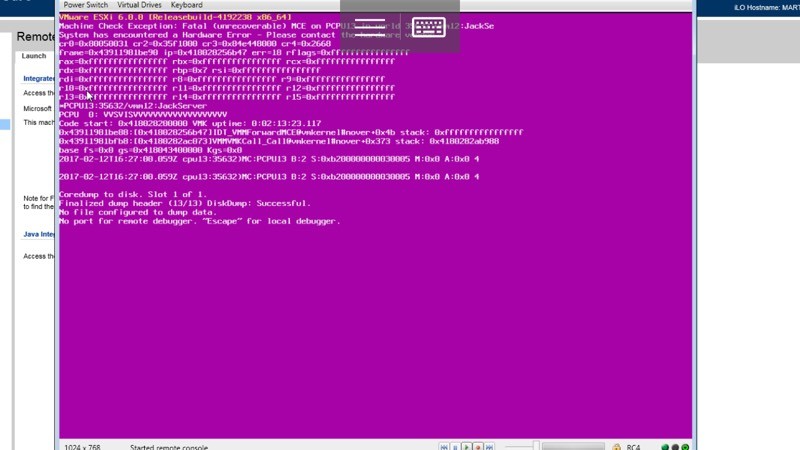Click 'No port for remote debugger' line
The width and height of the screenshot is (800, 450).
pyautogui.click(x=199, y=221)
